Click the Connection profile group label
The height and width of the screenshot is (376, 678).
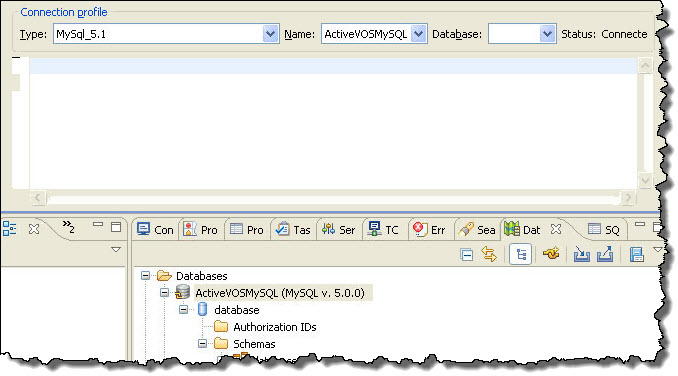pos(64,12)
